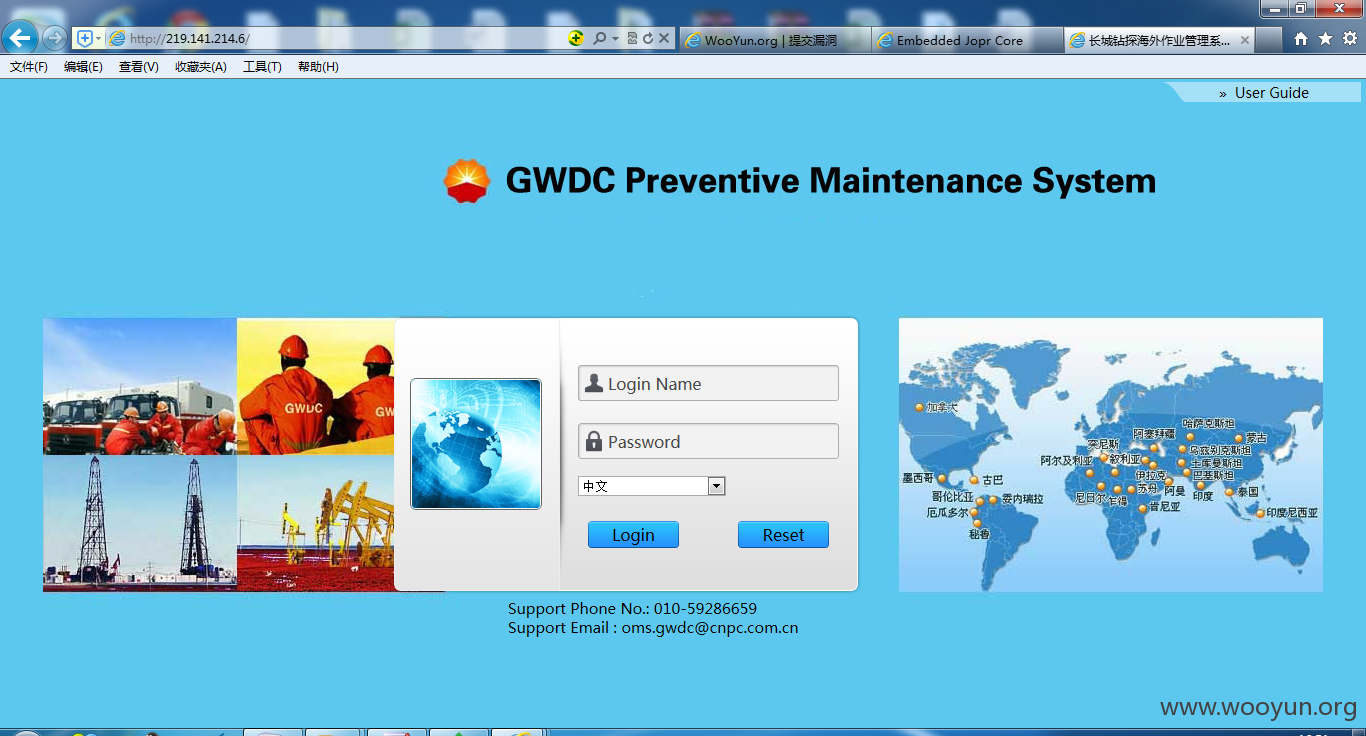Open the 文件(F) menu
The height and width of the screenshot is (736, 1366).
tap(29, 67)
